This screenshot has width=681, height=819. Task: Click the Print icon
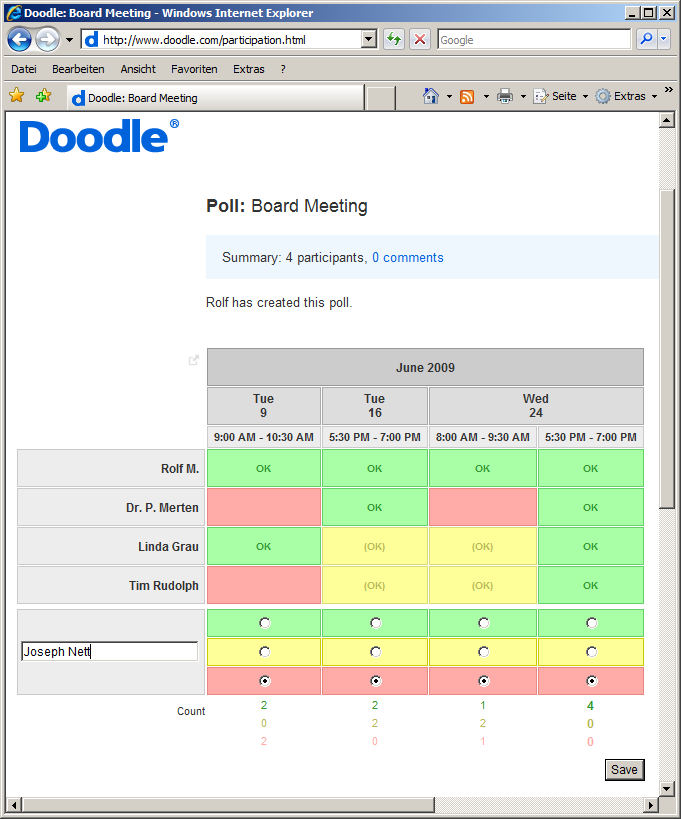(x=505, y=96)
